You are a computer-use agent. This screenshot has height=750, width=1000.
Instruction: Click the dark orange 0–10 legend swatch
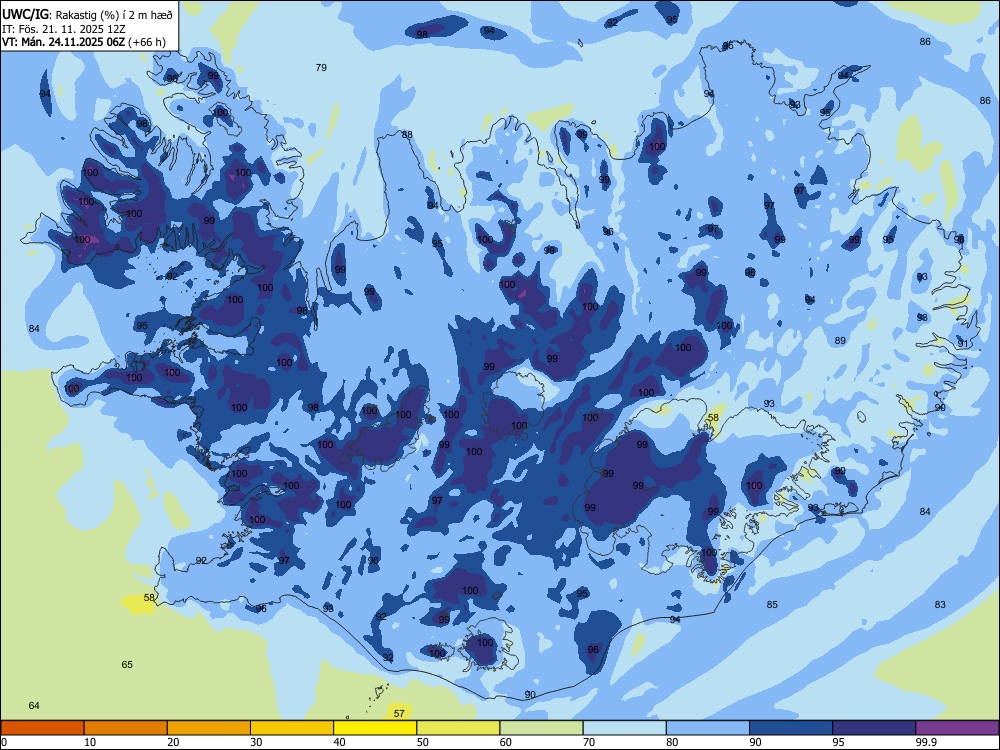pyautogui.click(x=42, y=728)
